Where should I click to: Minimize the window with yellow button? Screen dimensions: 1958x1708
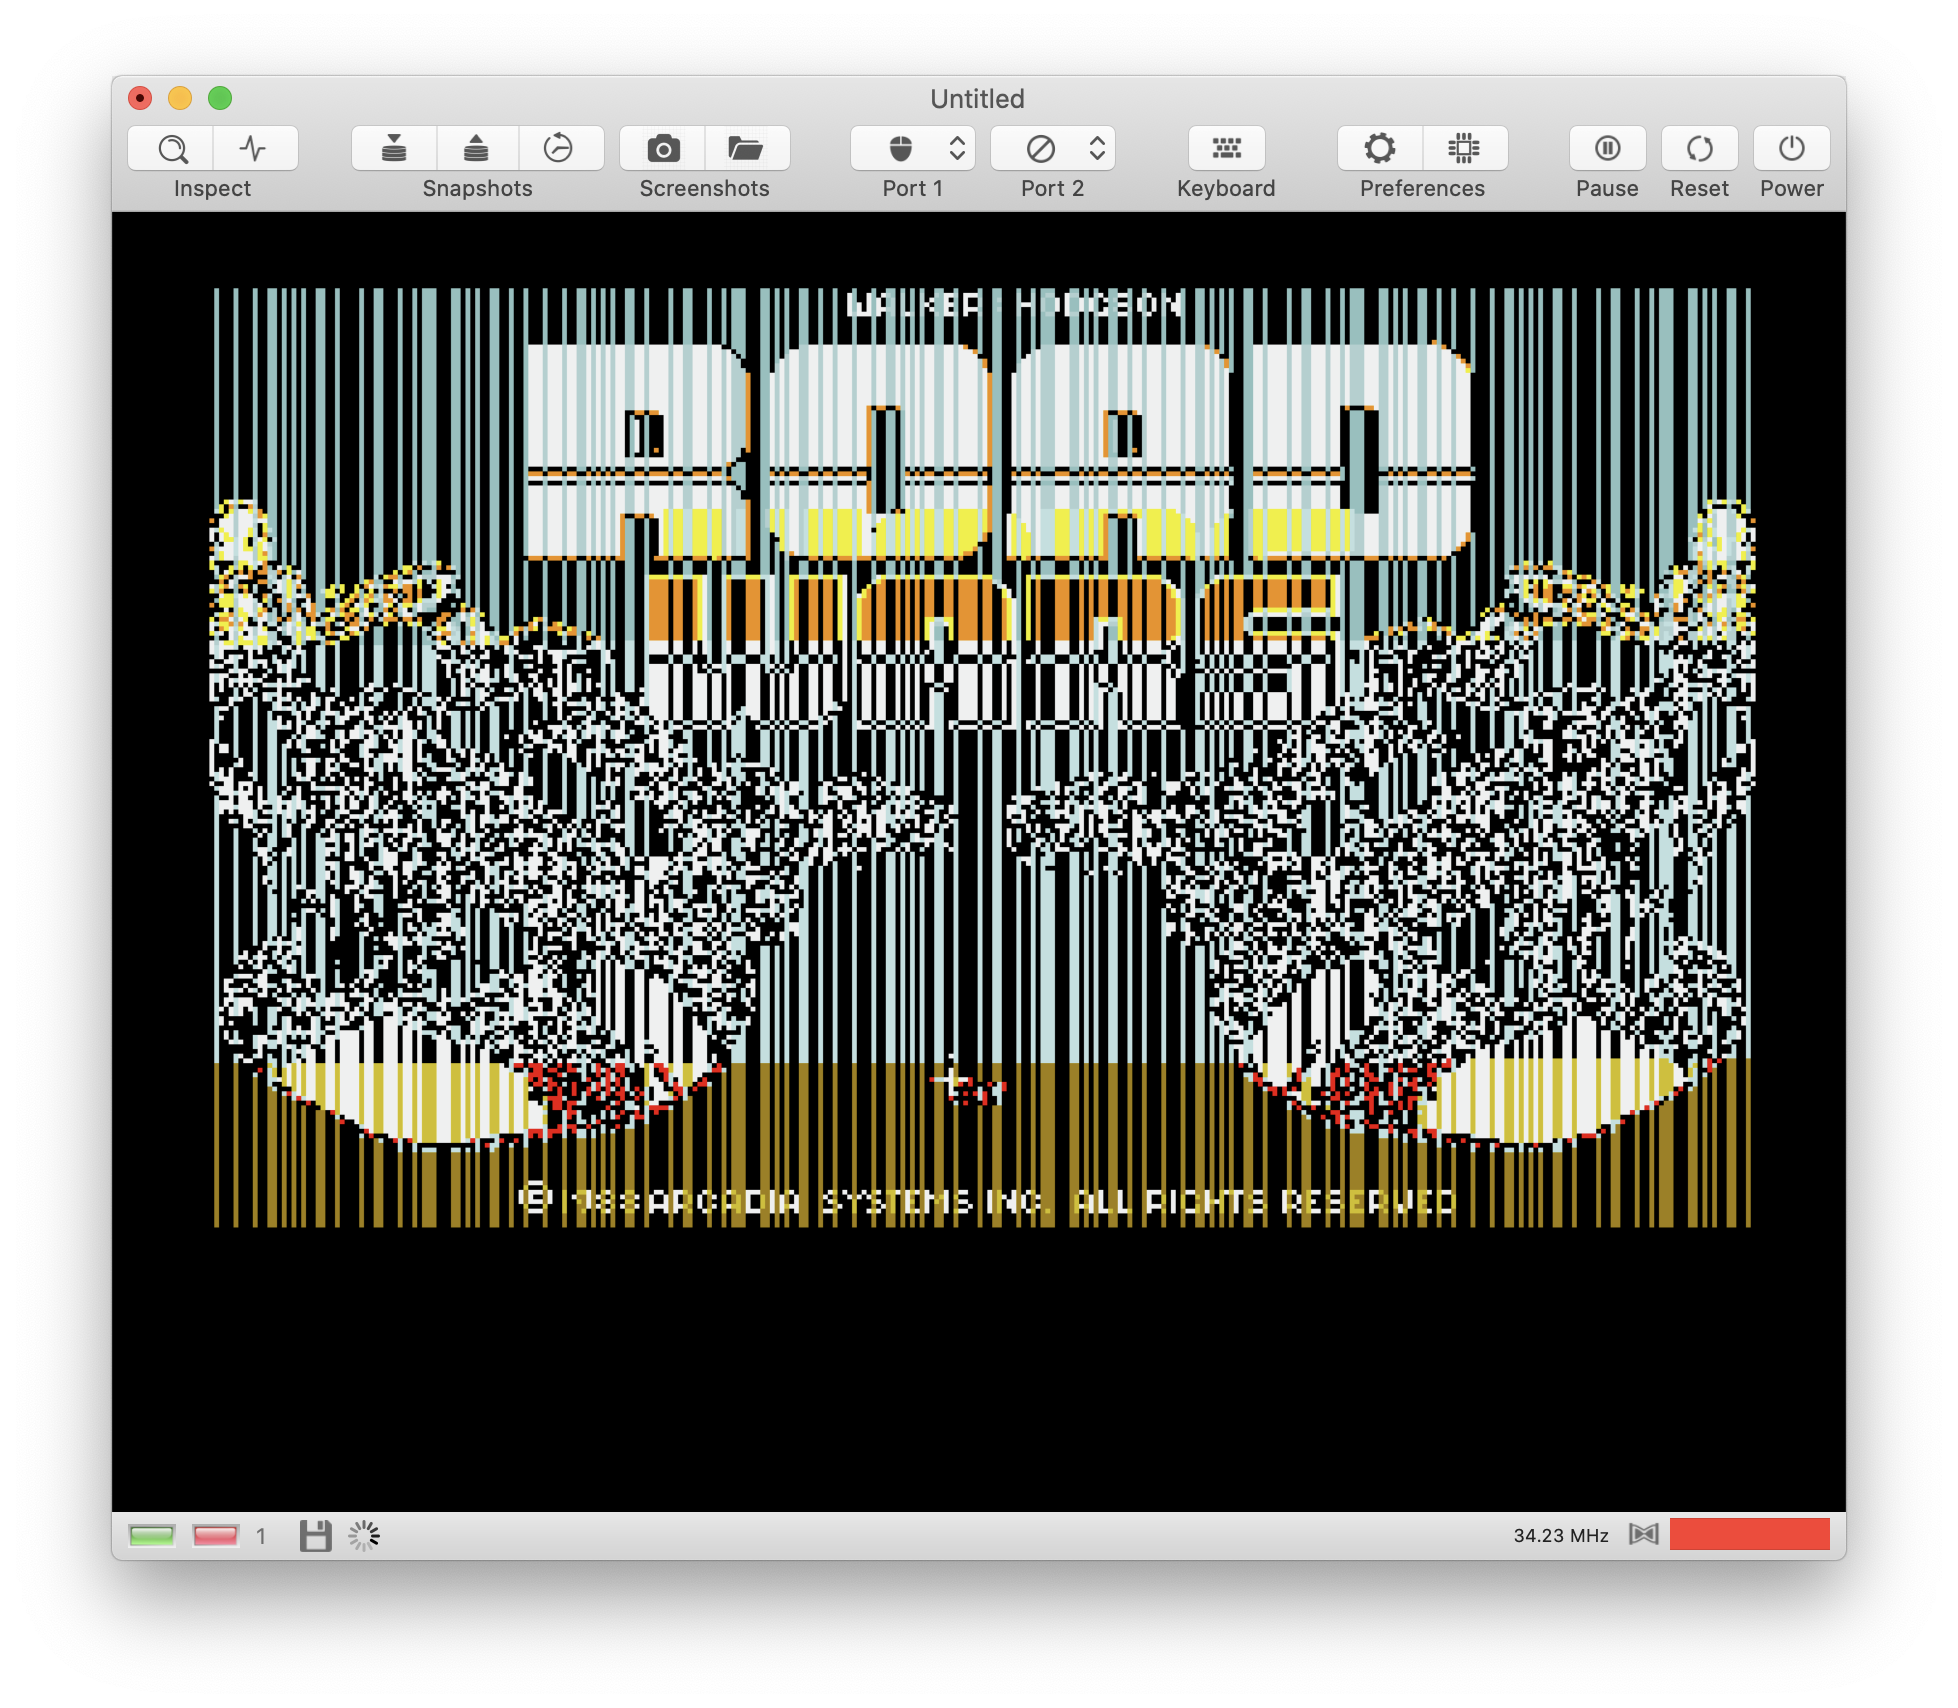point(180,98)
